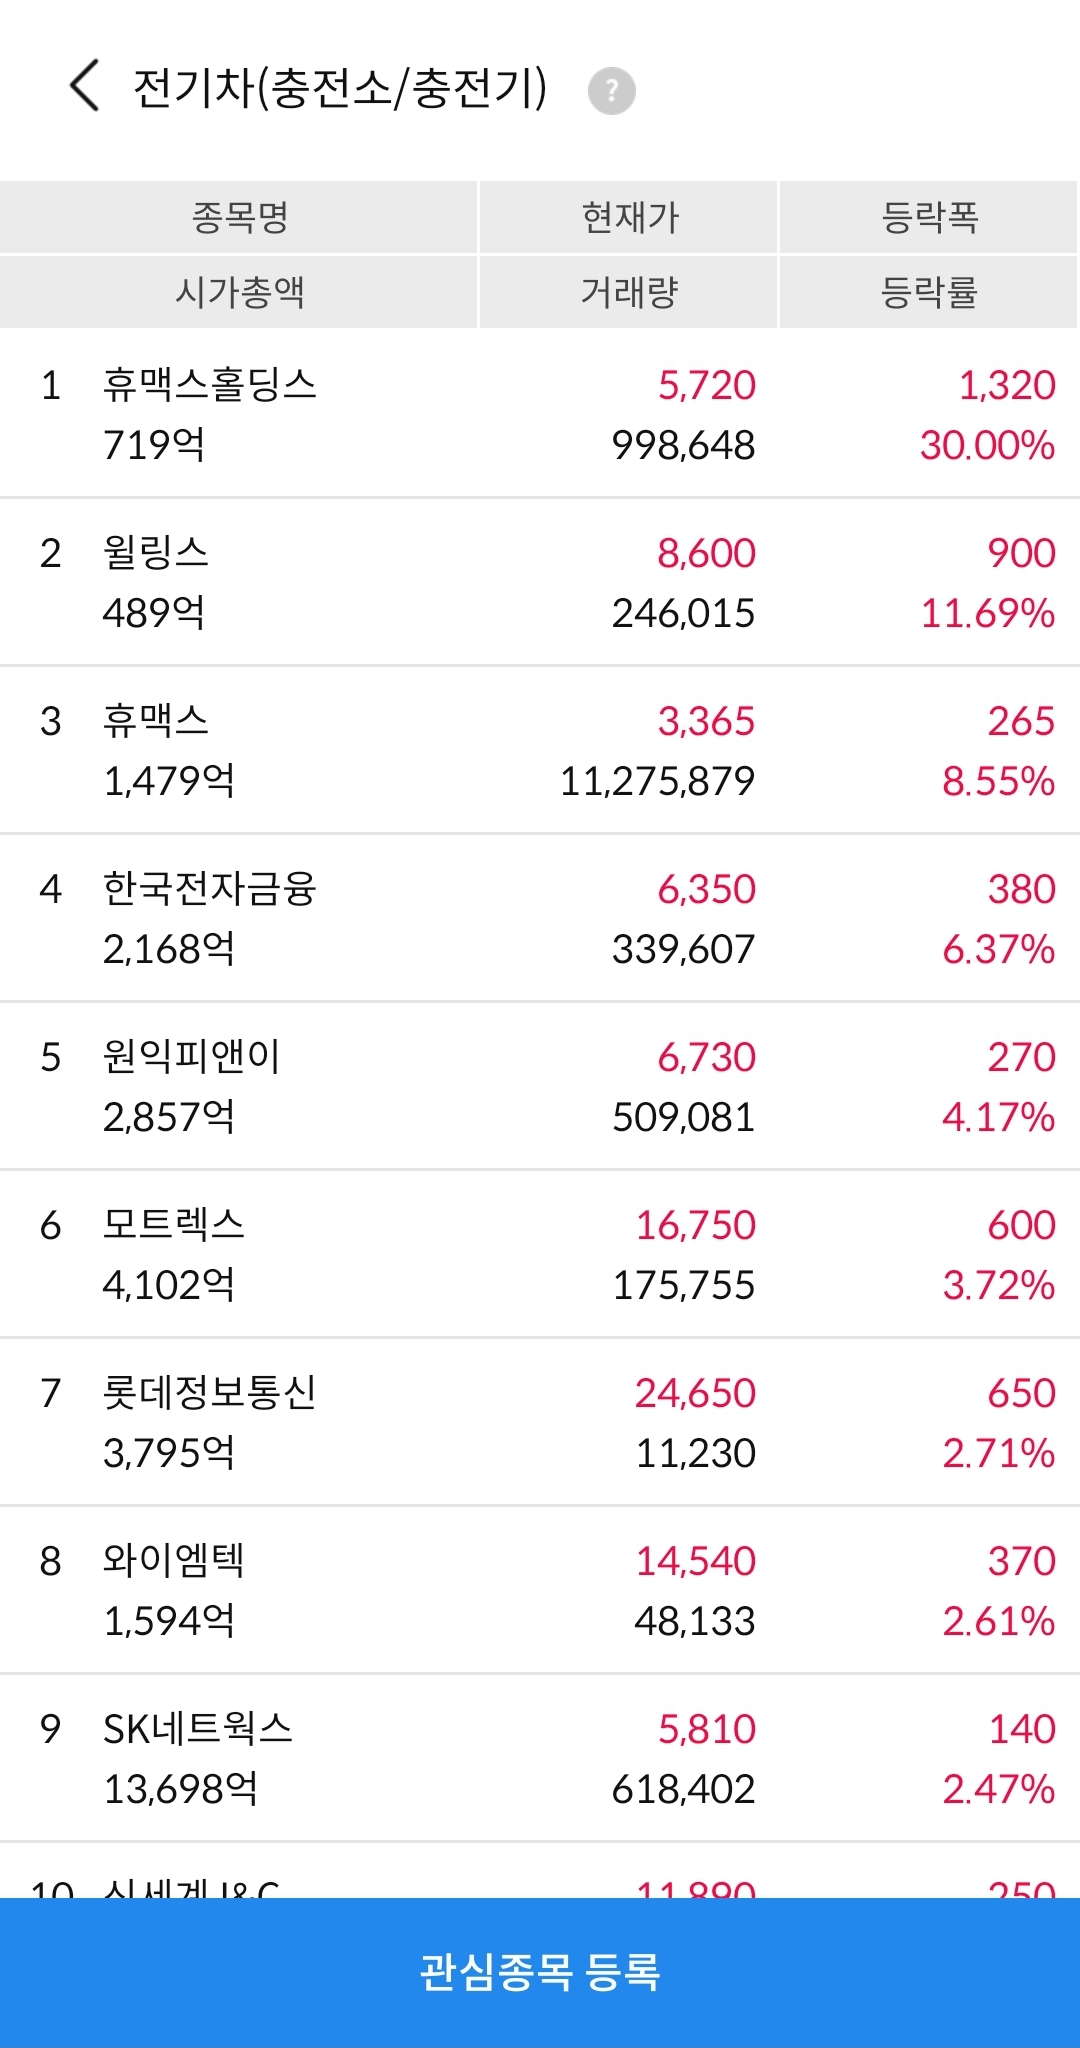Sort by 종목명 column header
The height and width of the screenshot is (2048, 1080).
click(x=239, y=217)
